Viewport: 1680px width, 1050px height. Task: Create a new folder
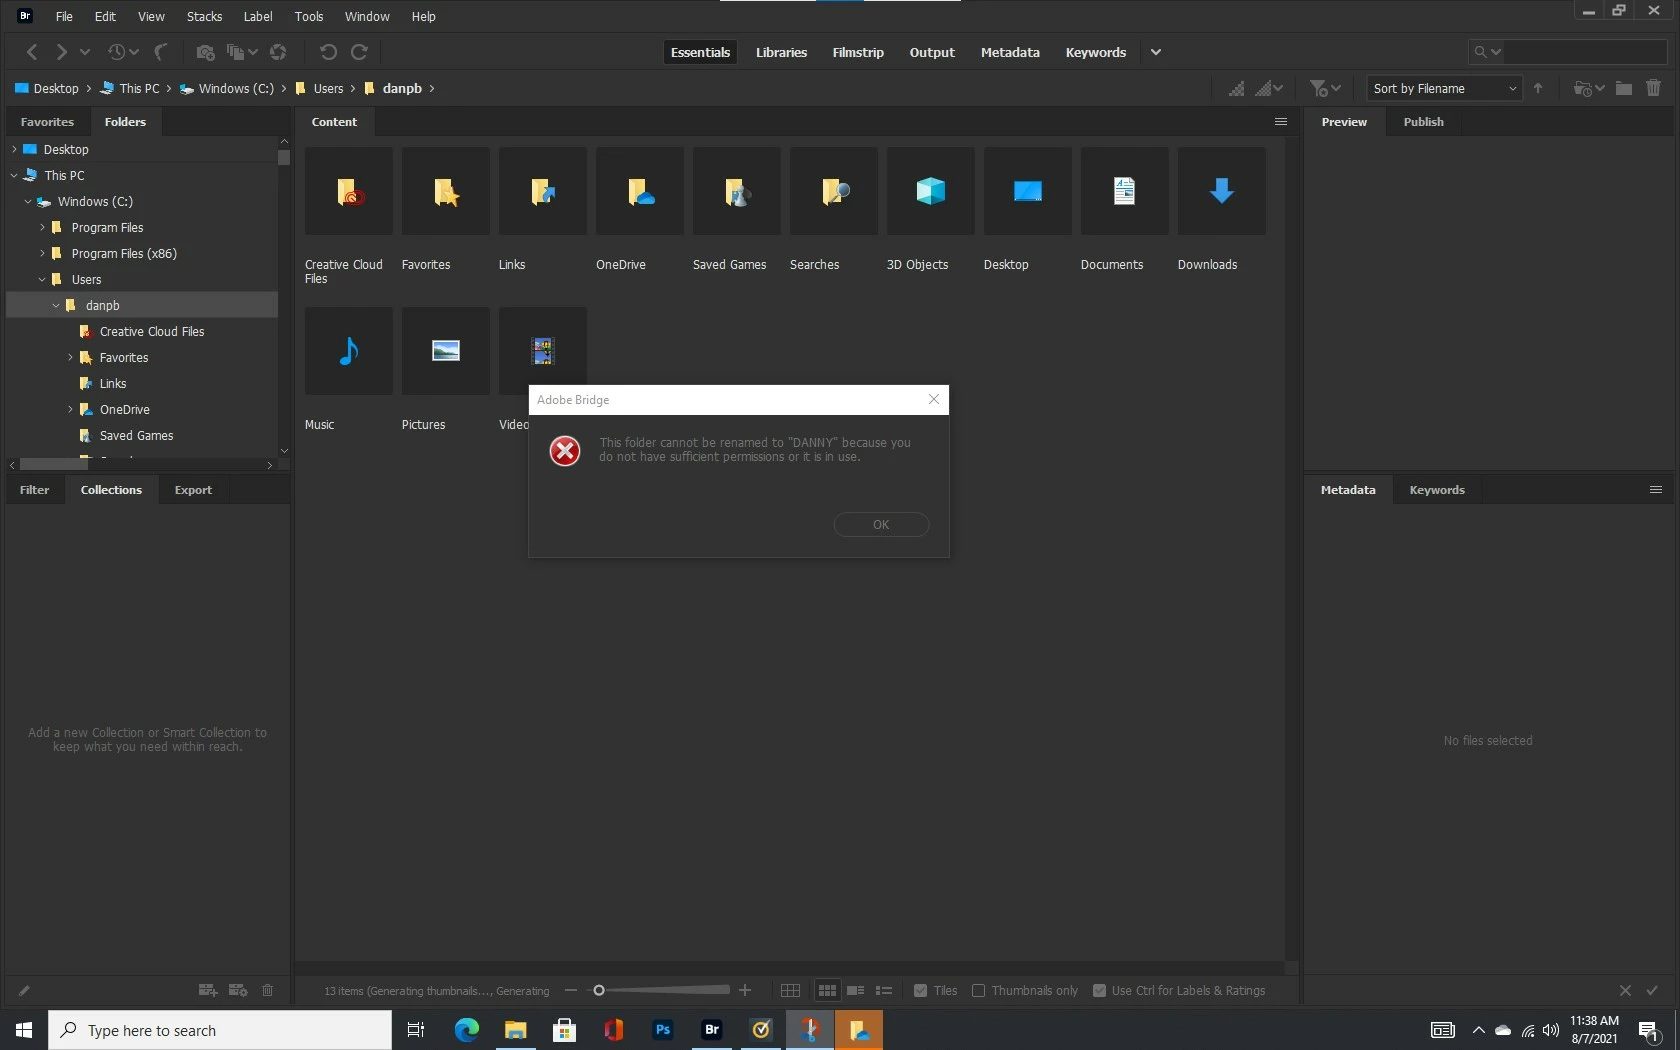(x=1624, y=88)
